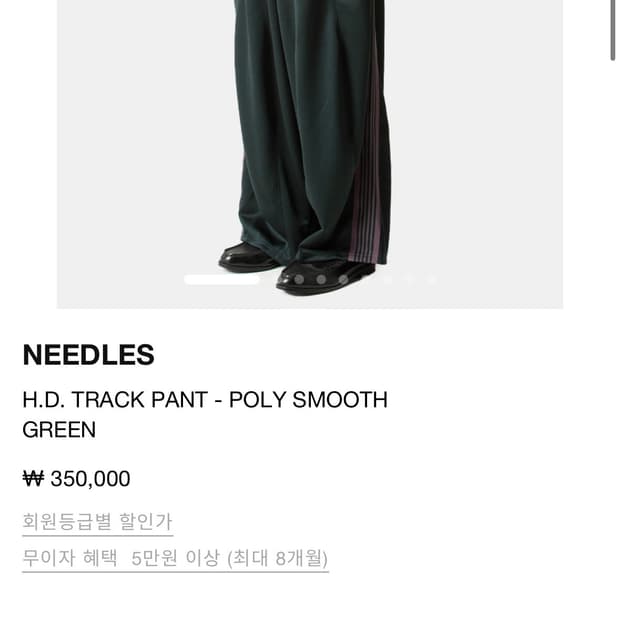Open 회원등급별 할인가 discount info
620x620 pixels.
98,522
